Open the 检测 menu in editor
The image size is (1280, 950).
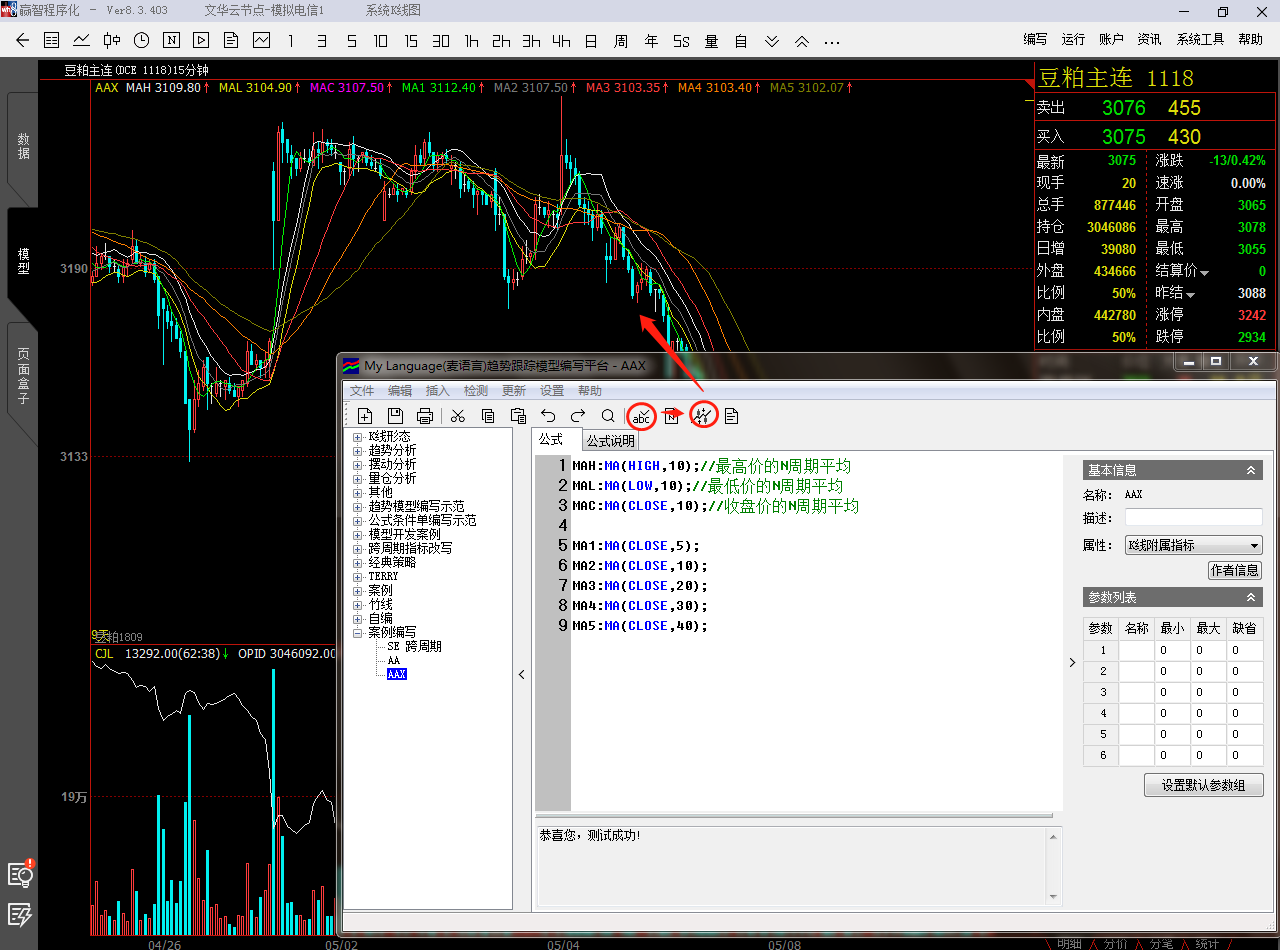point(476,391)
